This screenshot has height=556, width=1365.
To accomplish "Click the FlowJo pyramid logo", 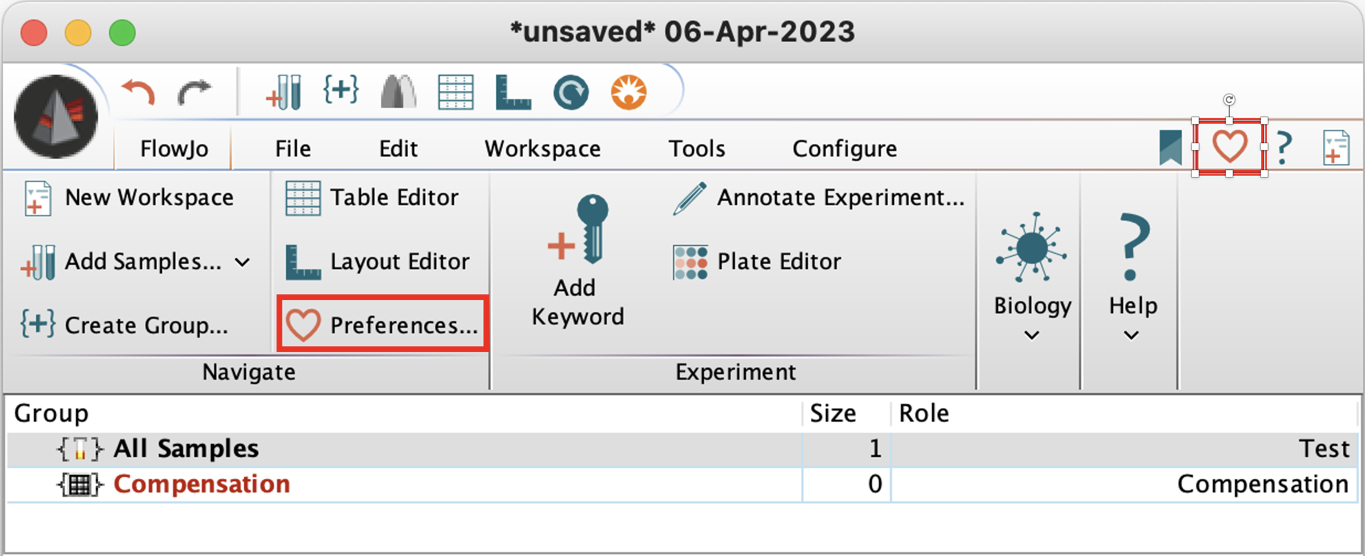I will point(57,117).
